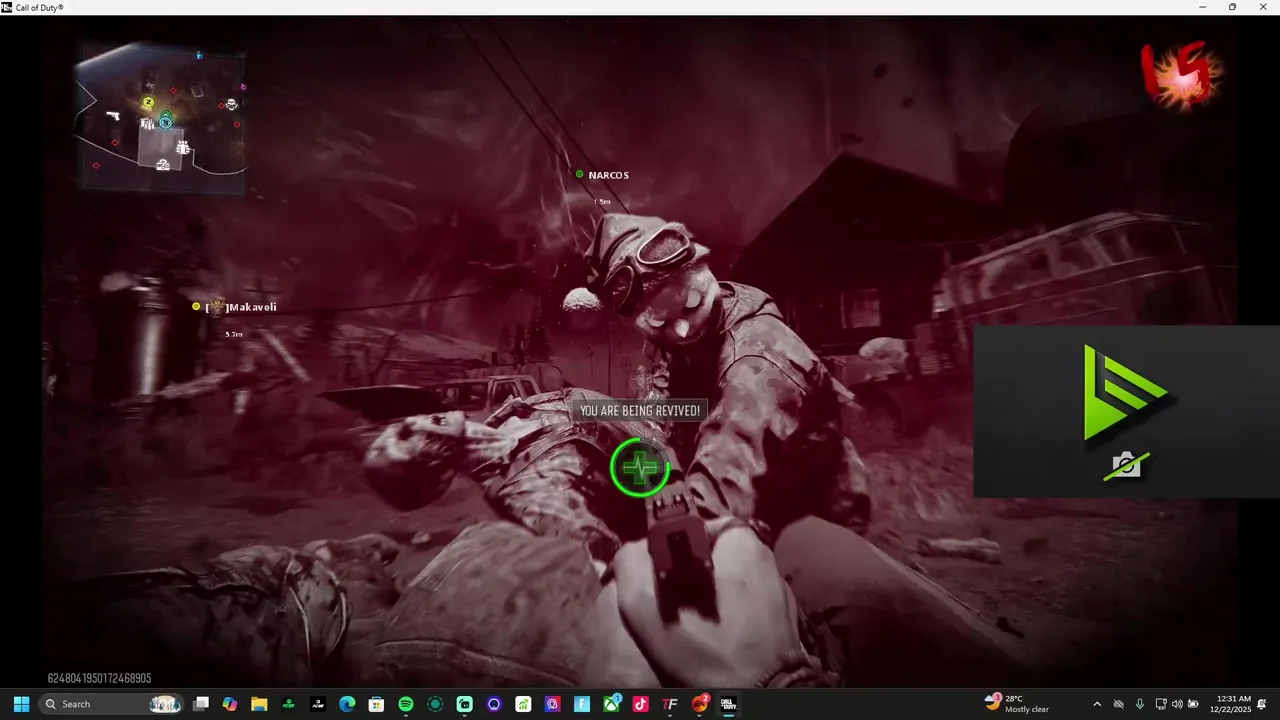Open the network display tray icon
This screenshot has height=720, width=1280.
point(1160,704)
